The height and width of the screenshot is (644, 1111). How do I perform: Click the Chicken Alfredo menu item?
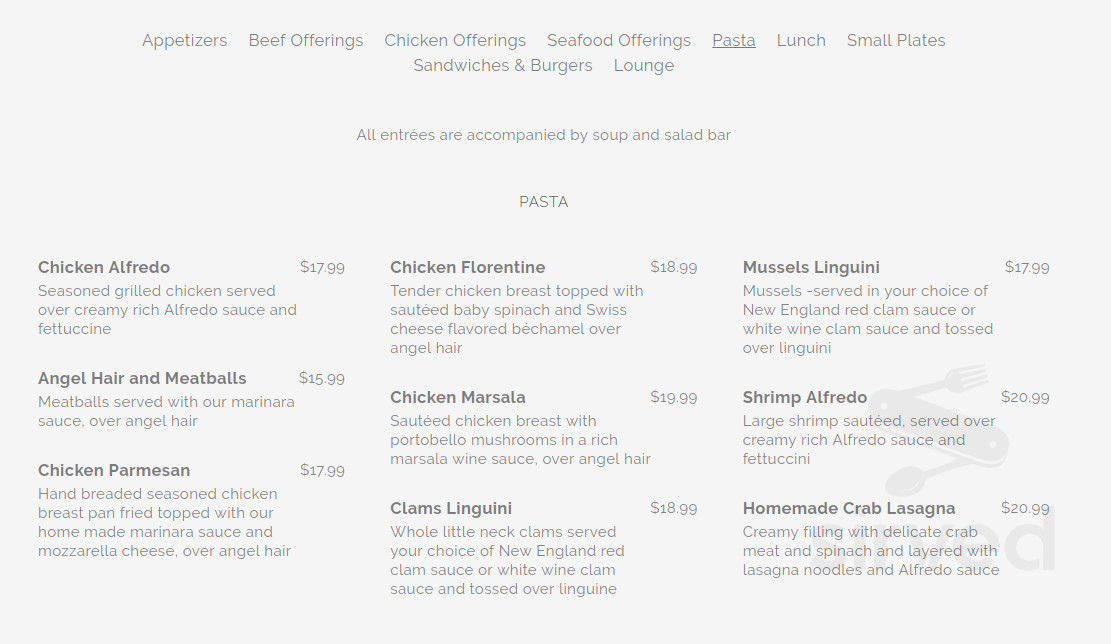click(104, 267)
